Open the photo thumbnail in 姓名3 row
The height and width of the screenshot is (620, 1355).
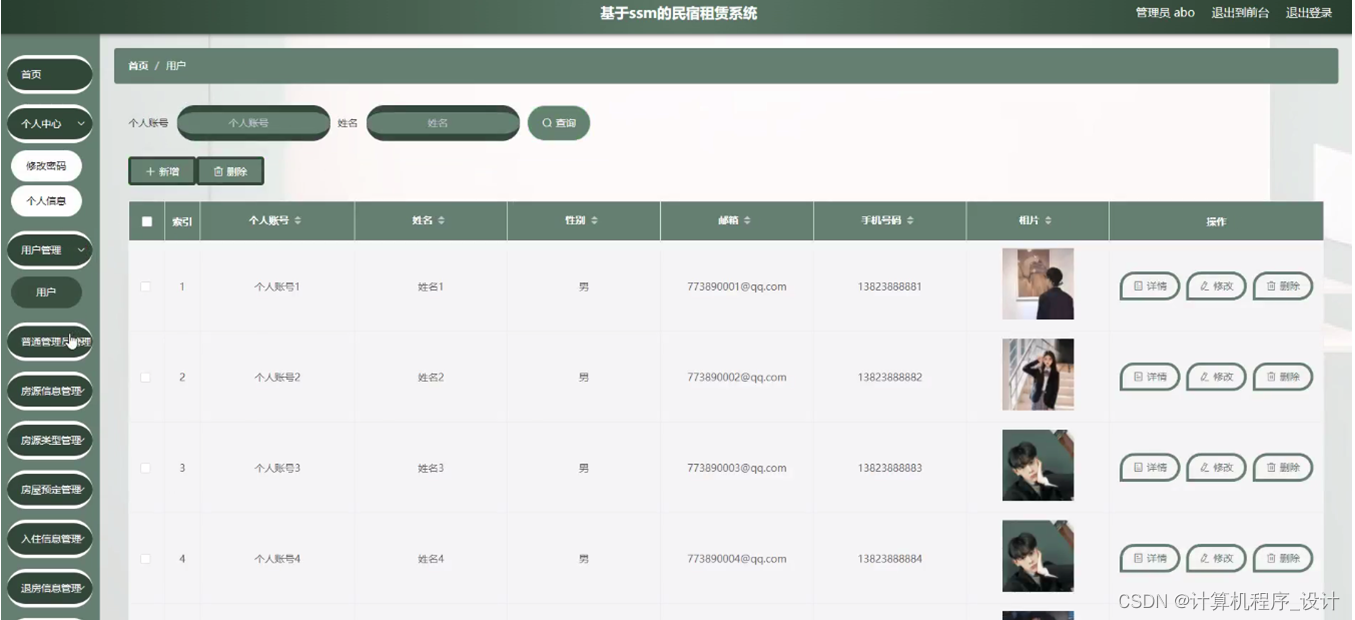pyautogui.click(x=1038, y=466)
